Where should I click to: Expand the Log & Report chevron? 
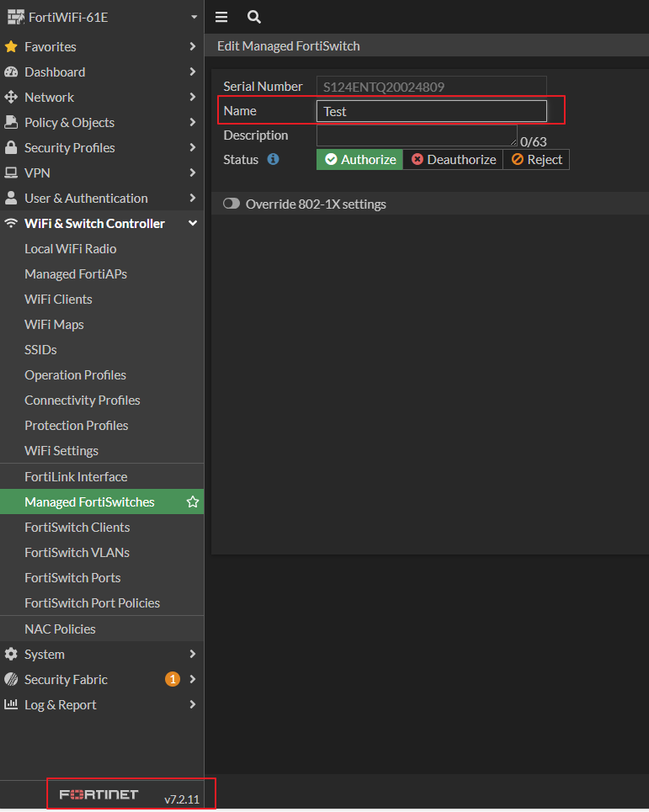193,704
